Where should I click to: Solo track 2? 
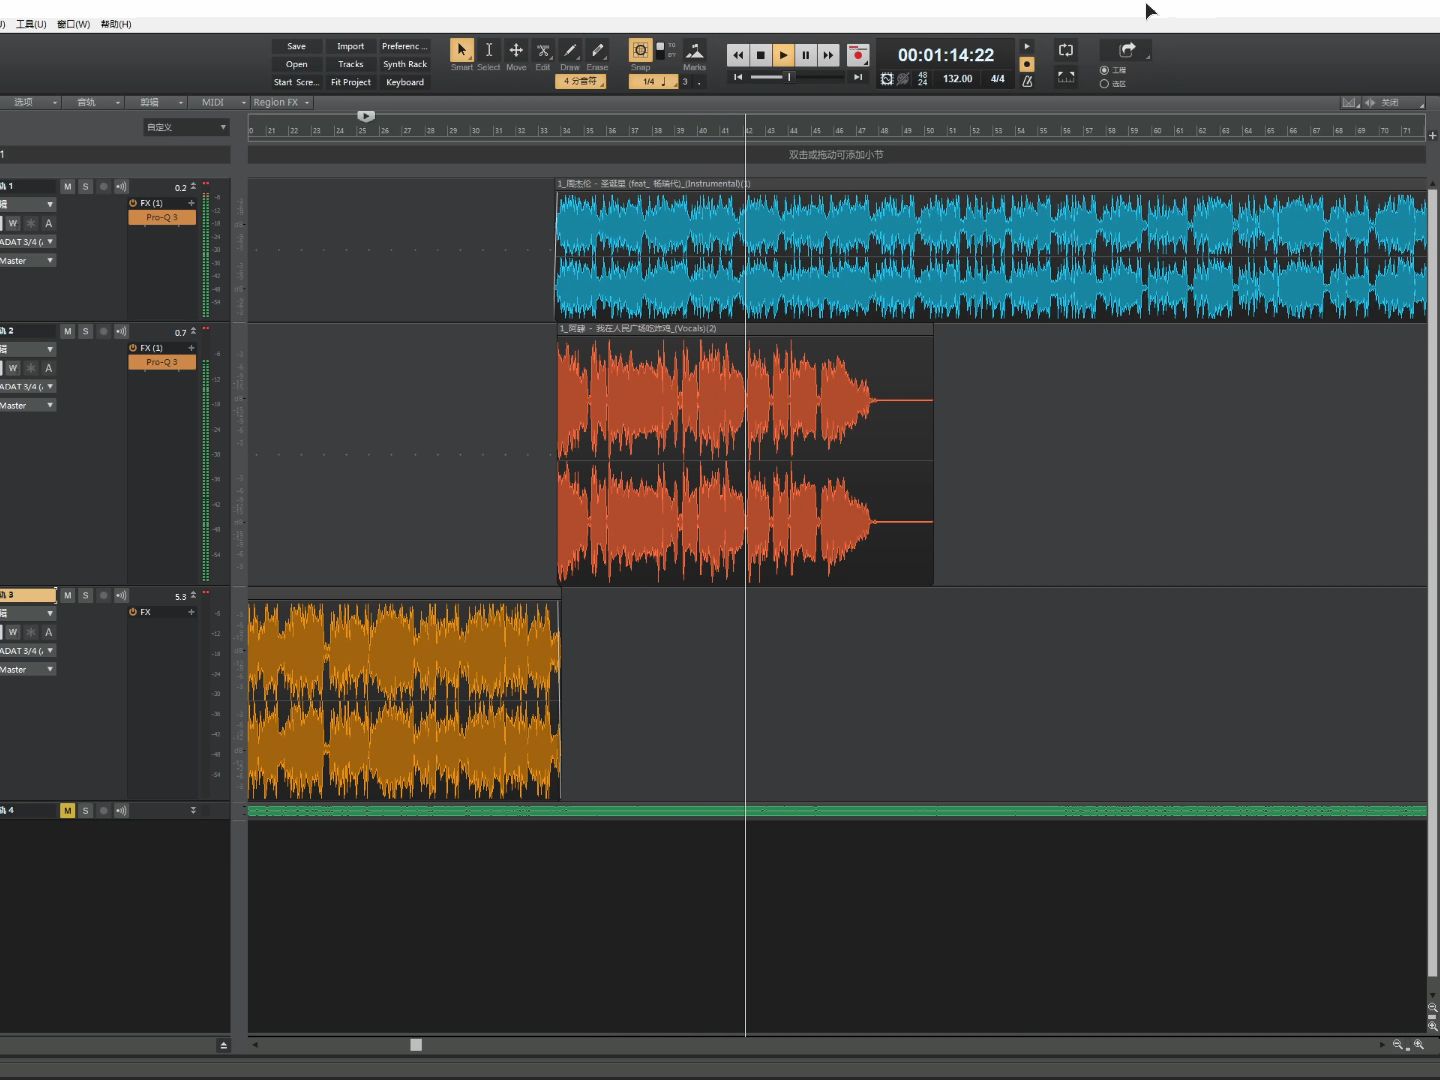click(x=85, y=331)
